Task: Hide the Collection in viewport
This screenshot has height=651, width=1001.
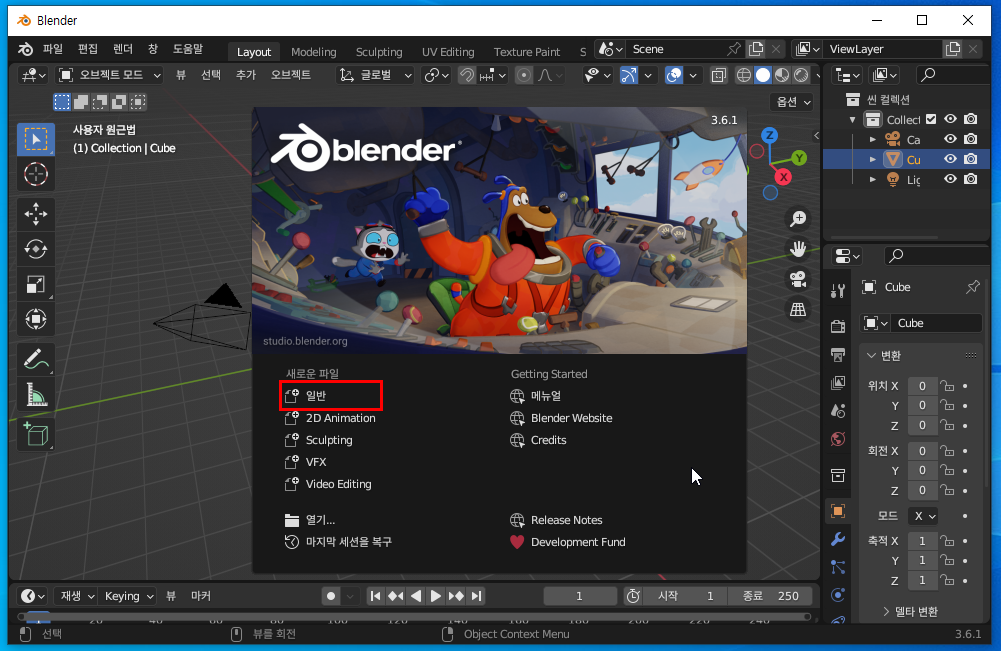Action: 951,119
